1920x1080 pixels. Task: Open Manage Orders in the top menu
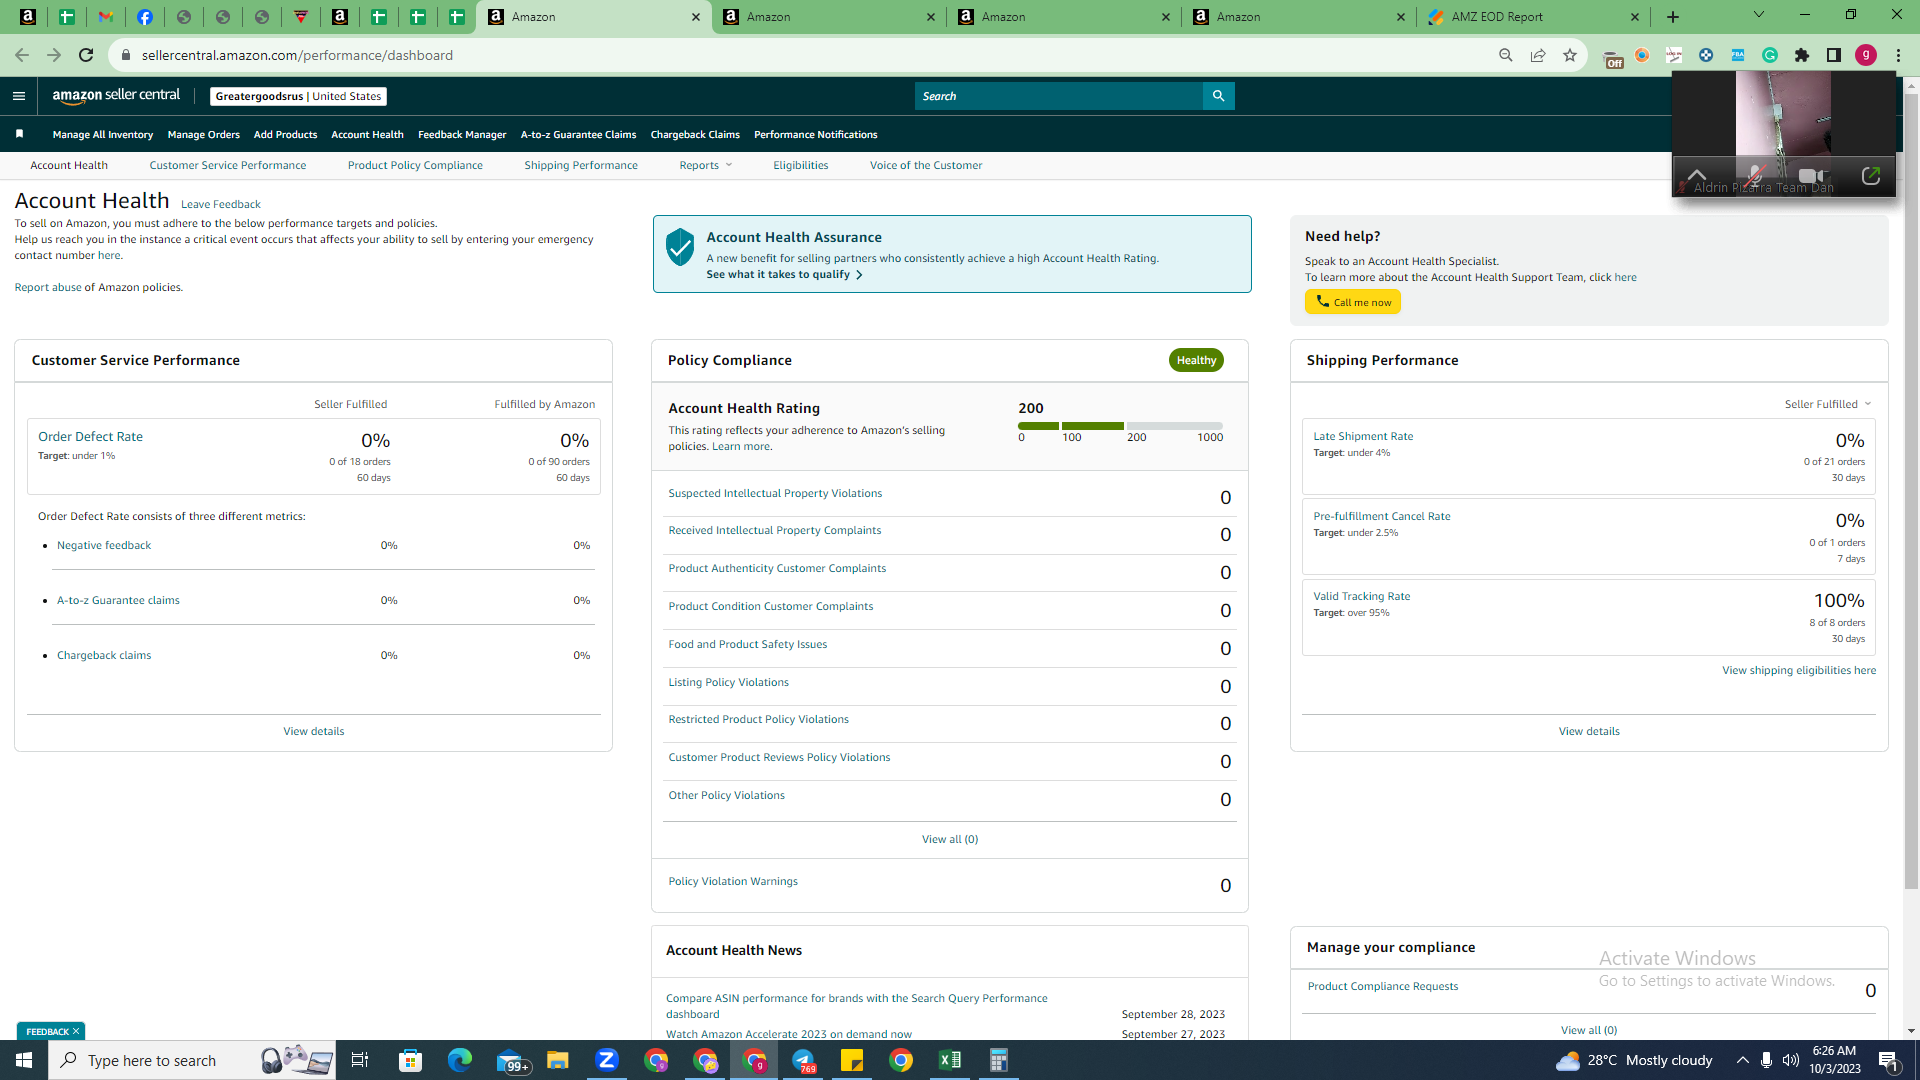tap(204, 134)
